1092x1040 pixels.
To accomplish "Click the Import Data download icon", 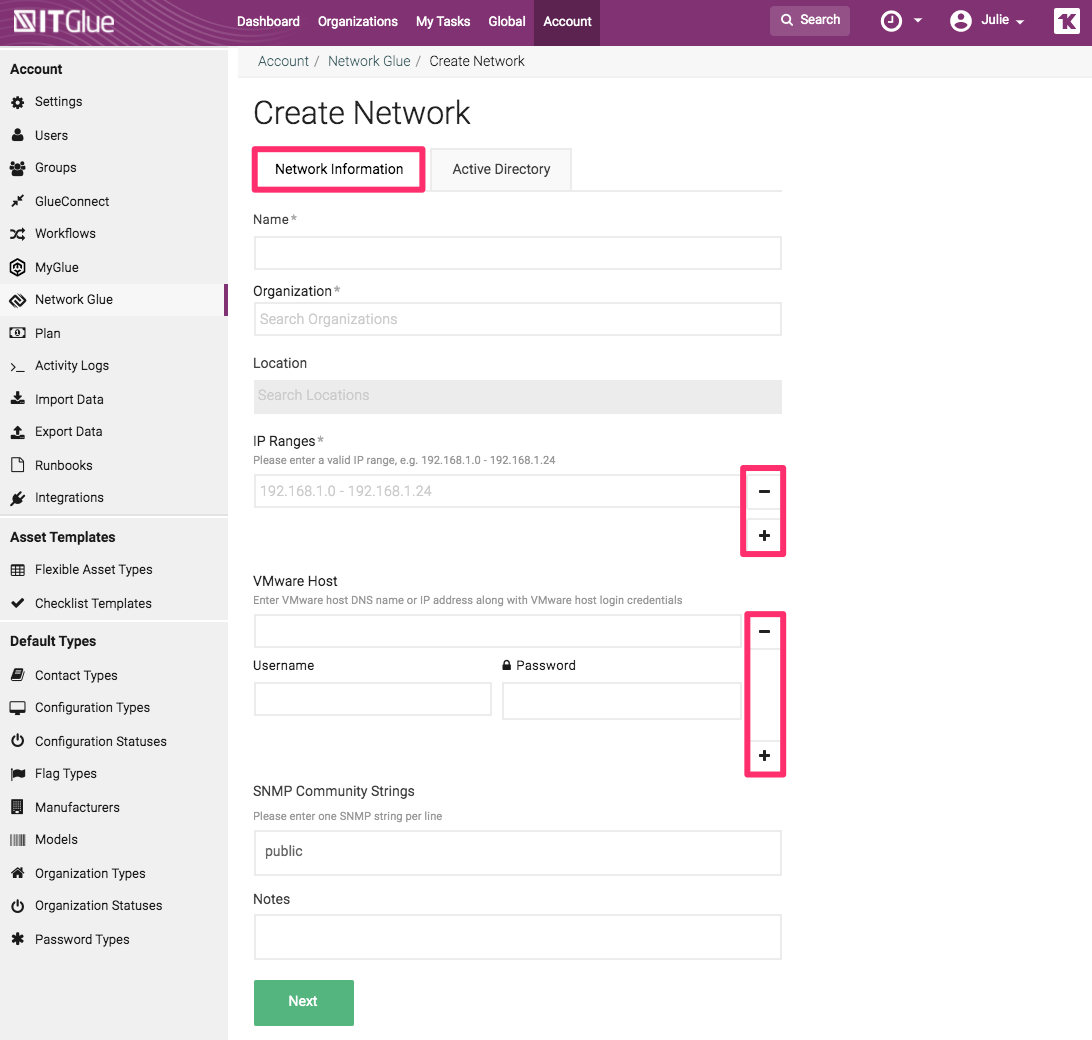I will click(x=17, y=398).
